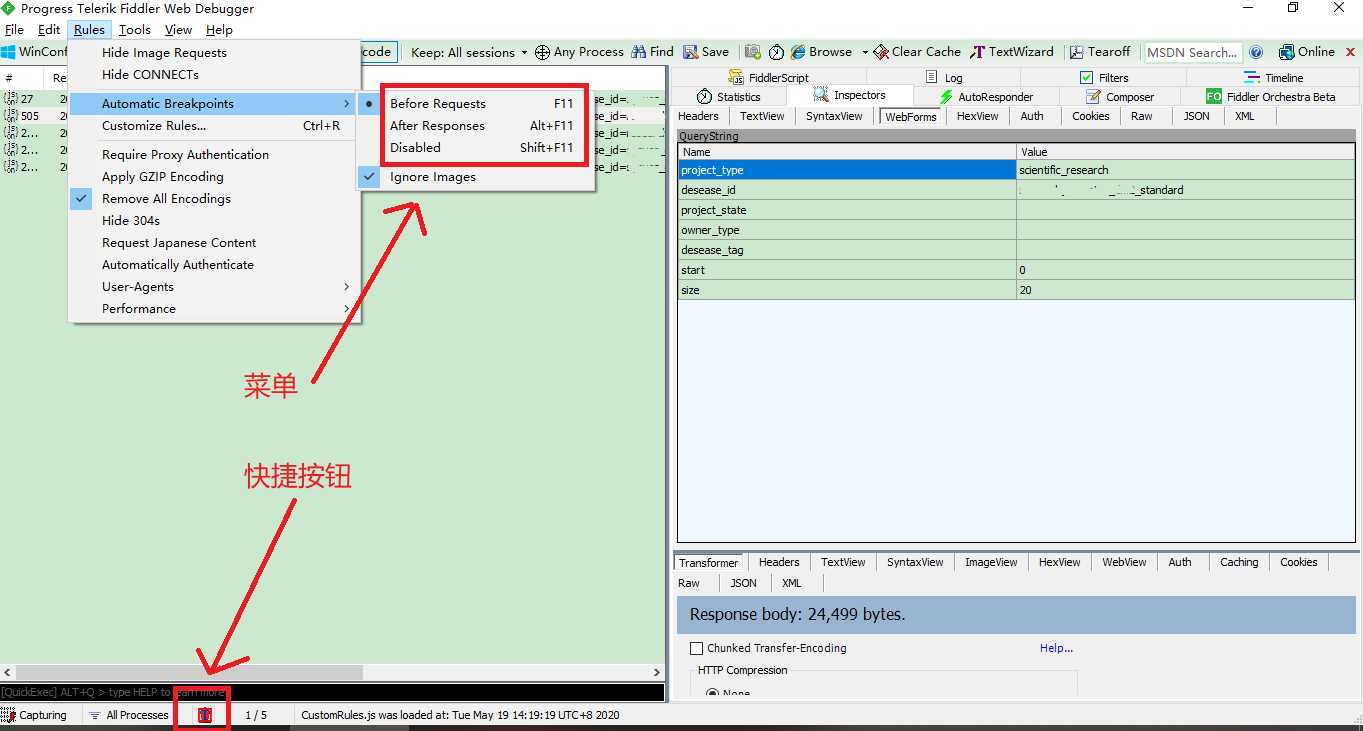The height and width of the screenshot is (731, 1363).
Task: Check Chunked Transfer-Encoding checkbox
Action: coord(696,648)
